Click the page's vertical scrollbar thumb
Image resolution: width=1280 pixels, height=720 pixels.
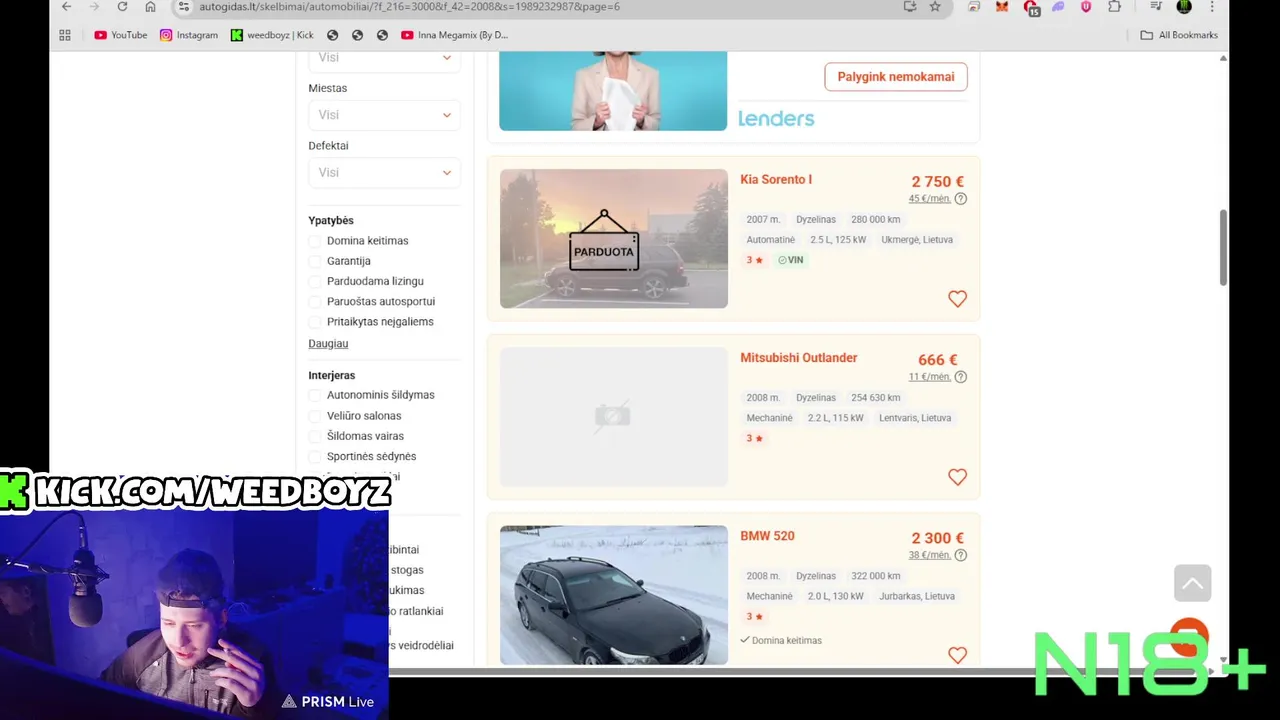(1222, 247)
